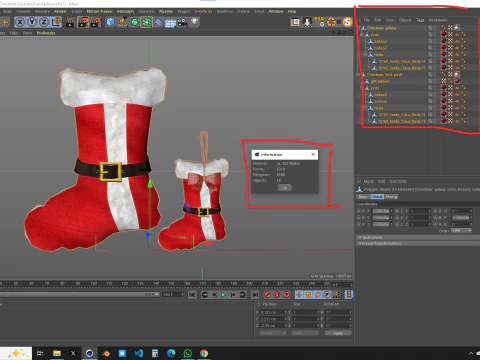Collapse the Christmas Sock pouf tree node
This screenshot has width=480, height=360.
tap(359, 74)
